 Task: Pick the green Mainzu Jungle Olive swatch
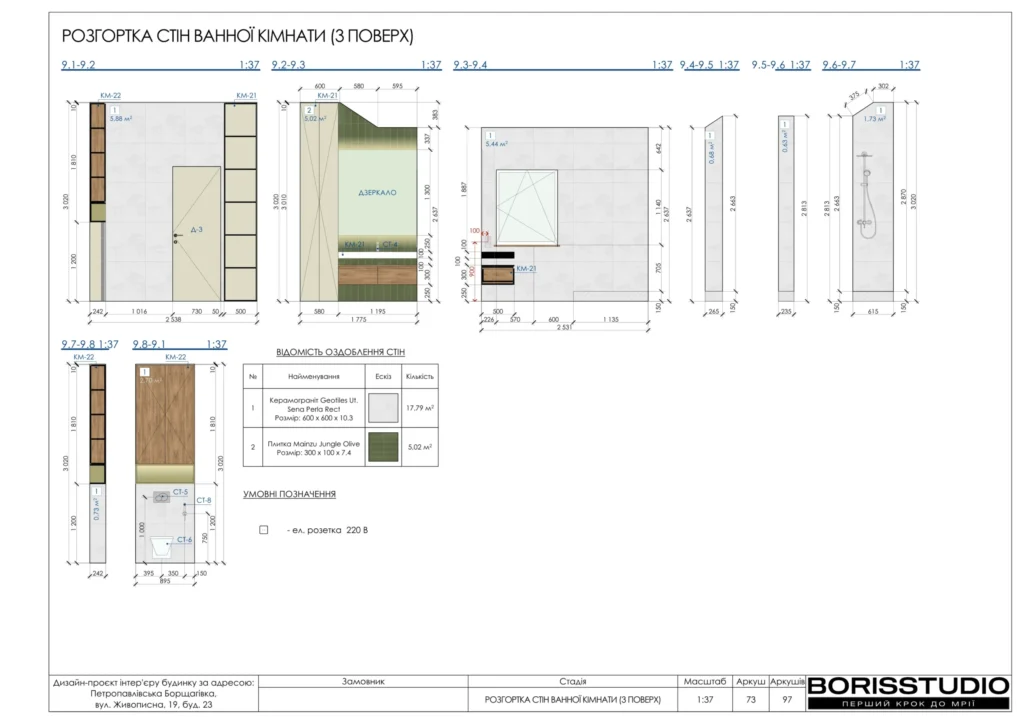[x=383, y=447]
